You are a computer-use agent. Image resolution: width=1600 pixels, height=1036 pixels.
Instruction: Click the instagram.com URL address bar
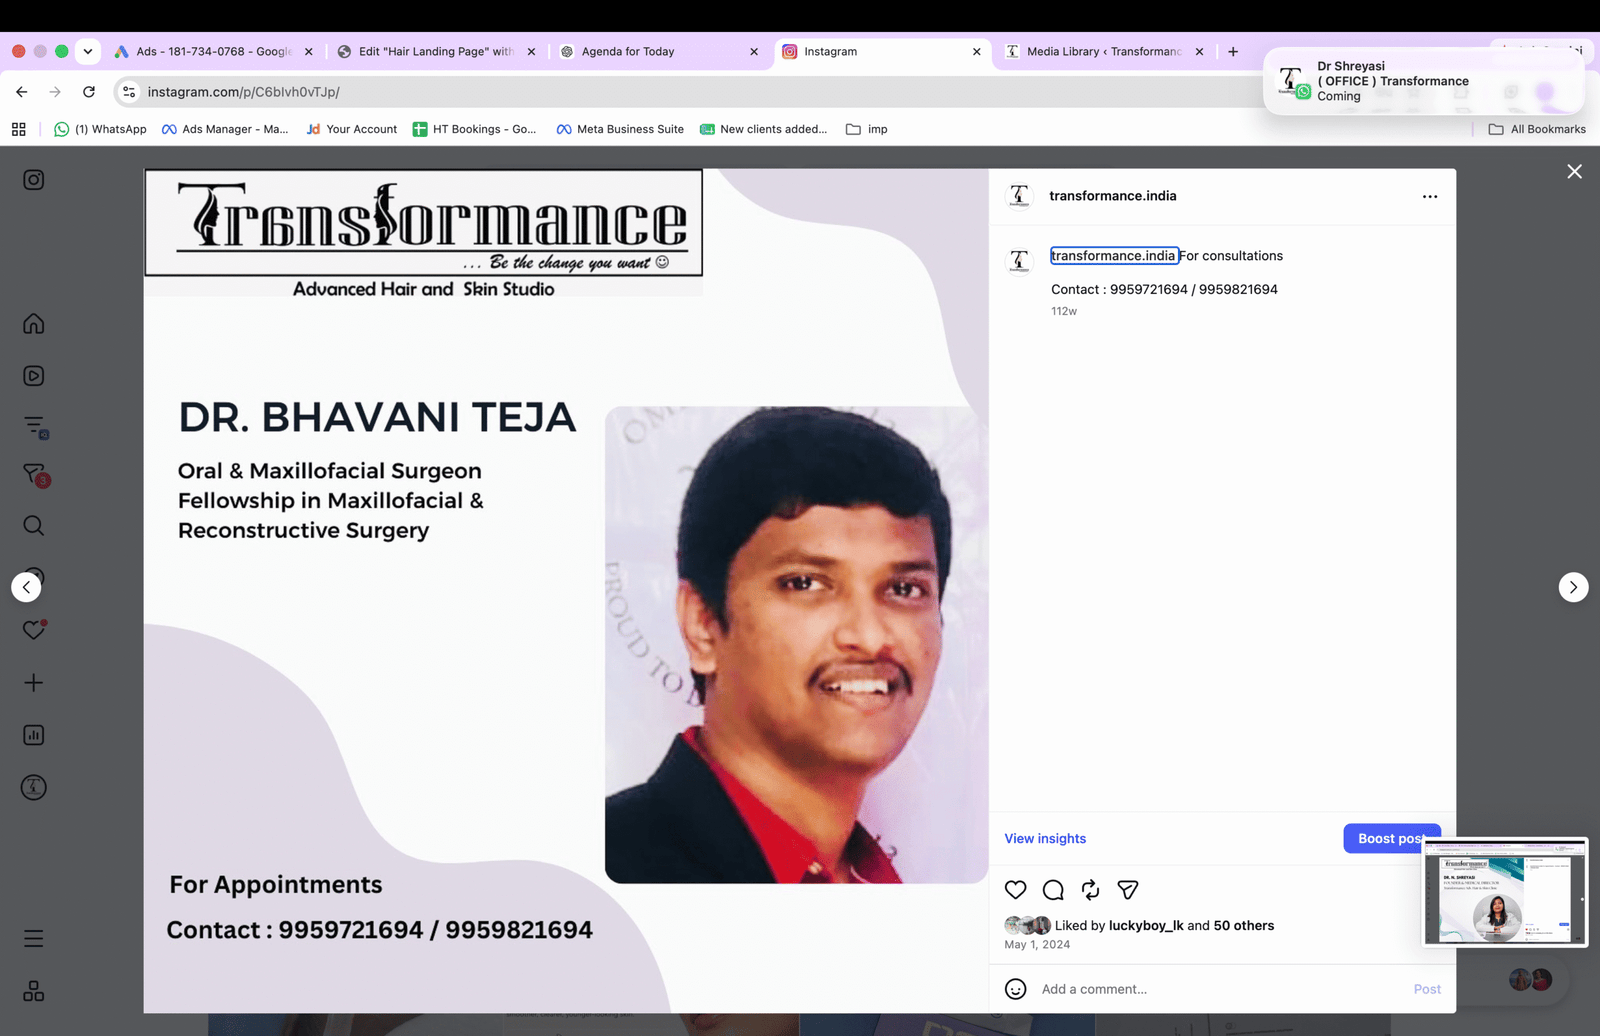pyautogui.click(x=690, y=92)
